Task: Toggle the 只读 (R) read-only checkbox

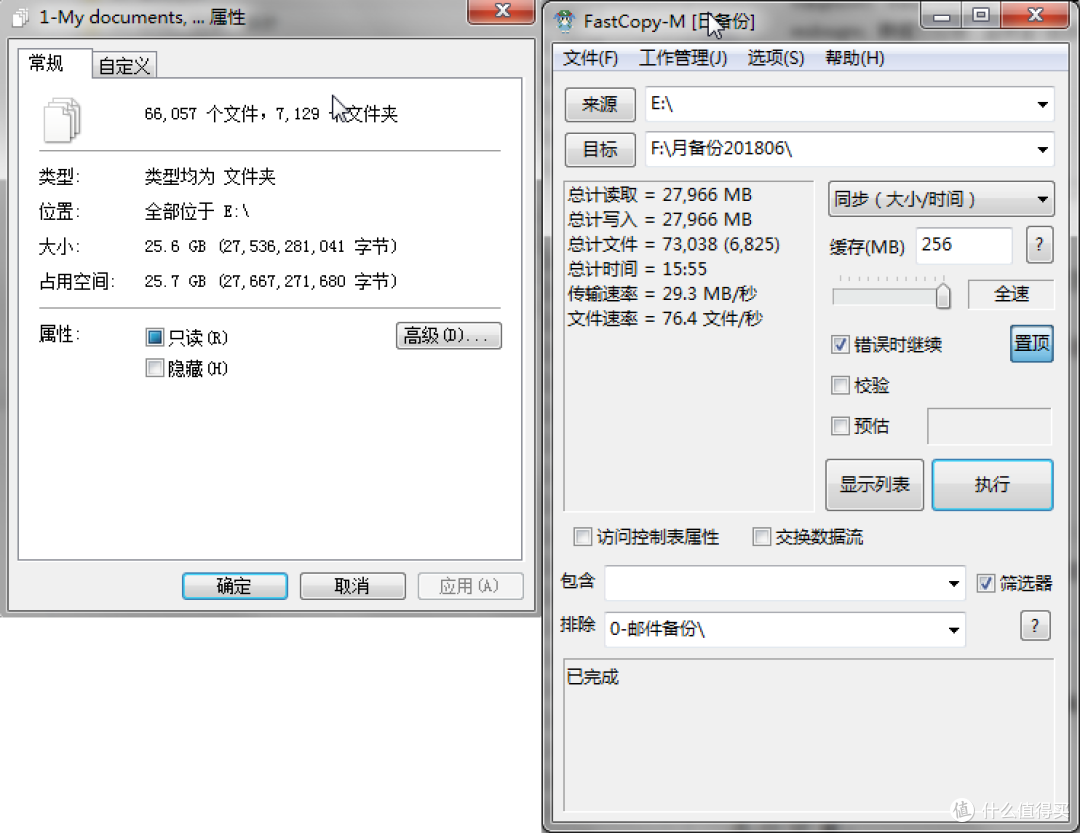Action: pyautogui.click(x=154, y=337)
